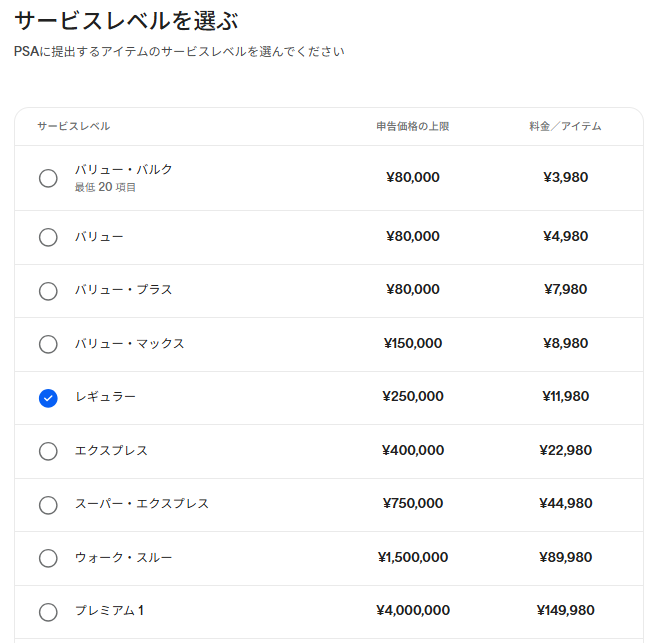The width and height of the screenshot is (655, 643).
Task: Click the サービスレベル column header
Action: click(x=74, y=127)
